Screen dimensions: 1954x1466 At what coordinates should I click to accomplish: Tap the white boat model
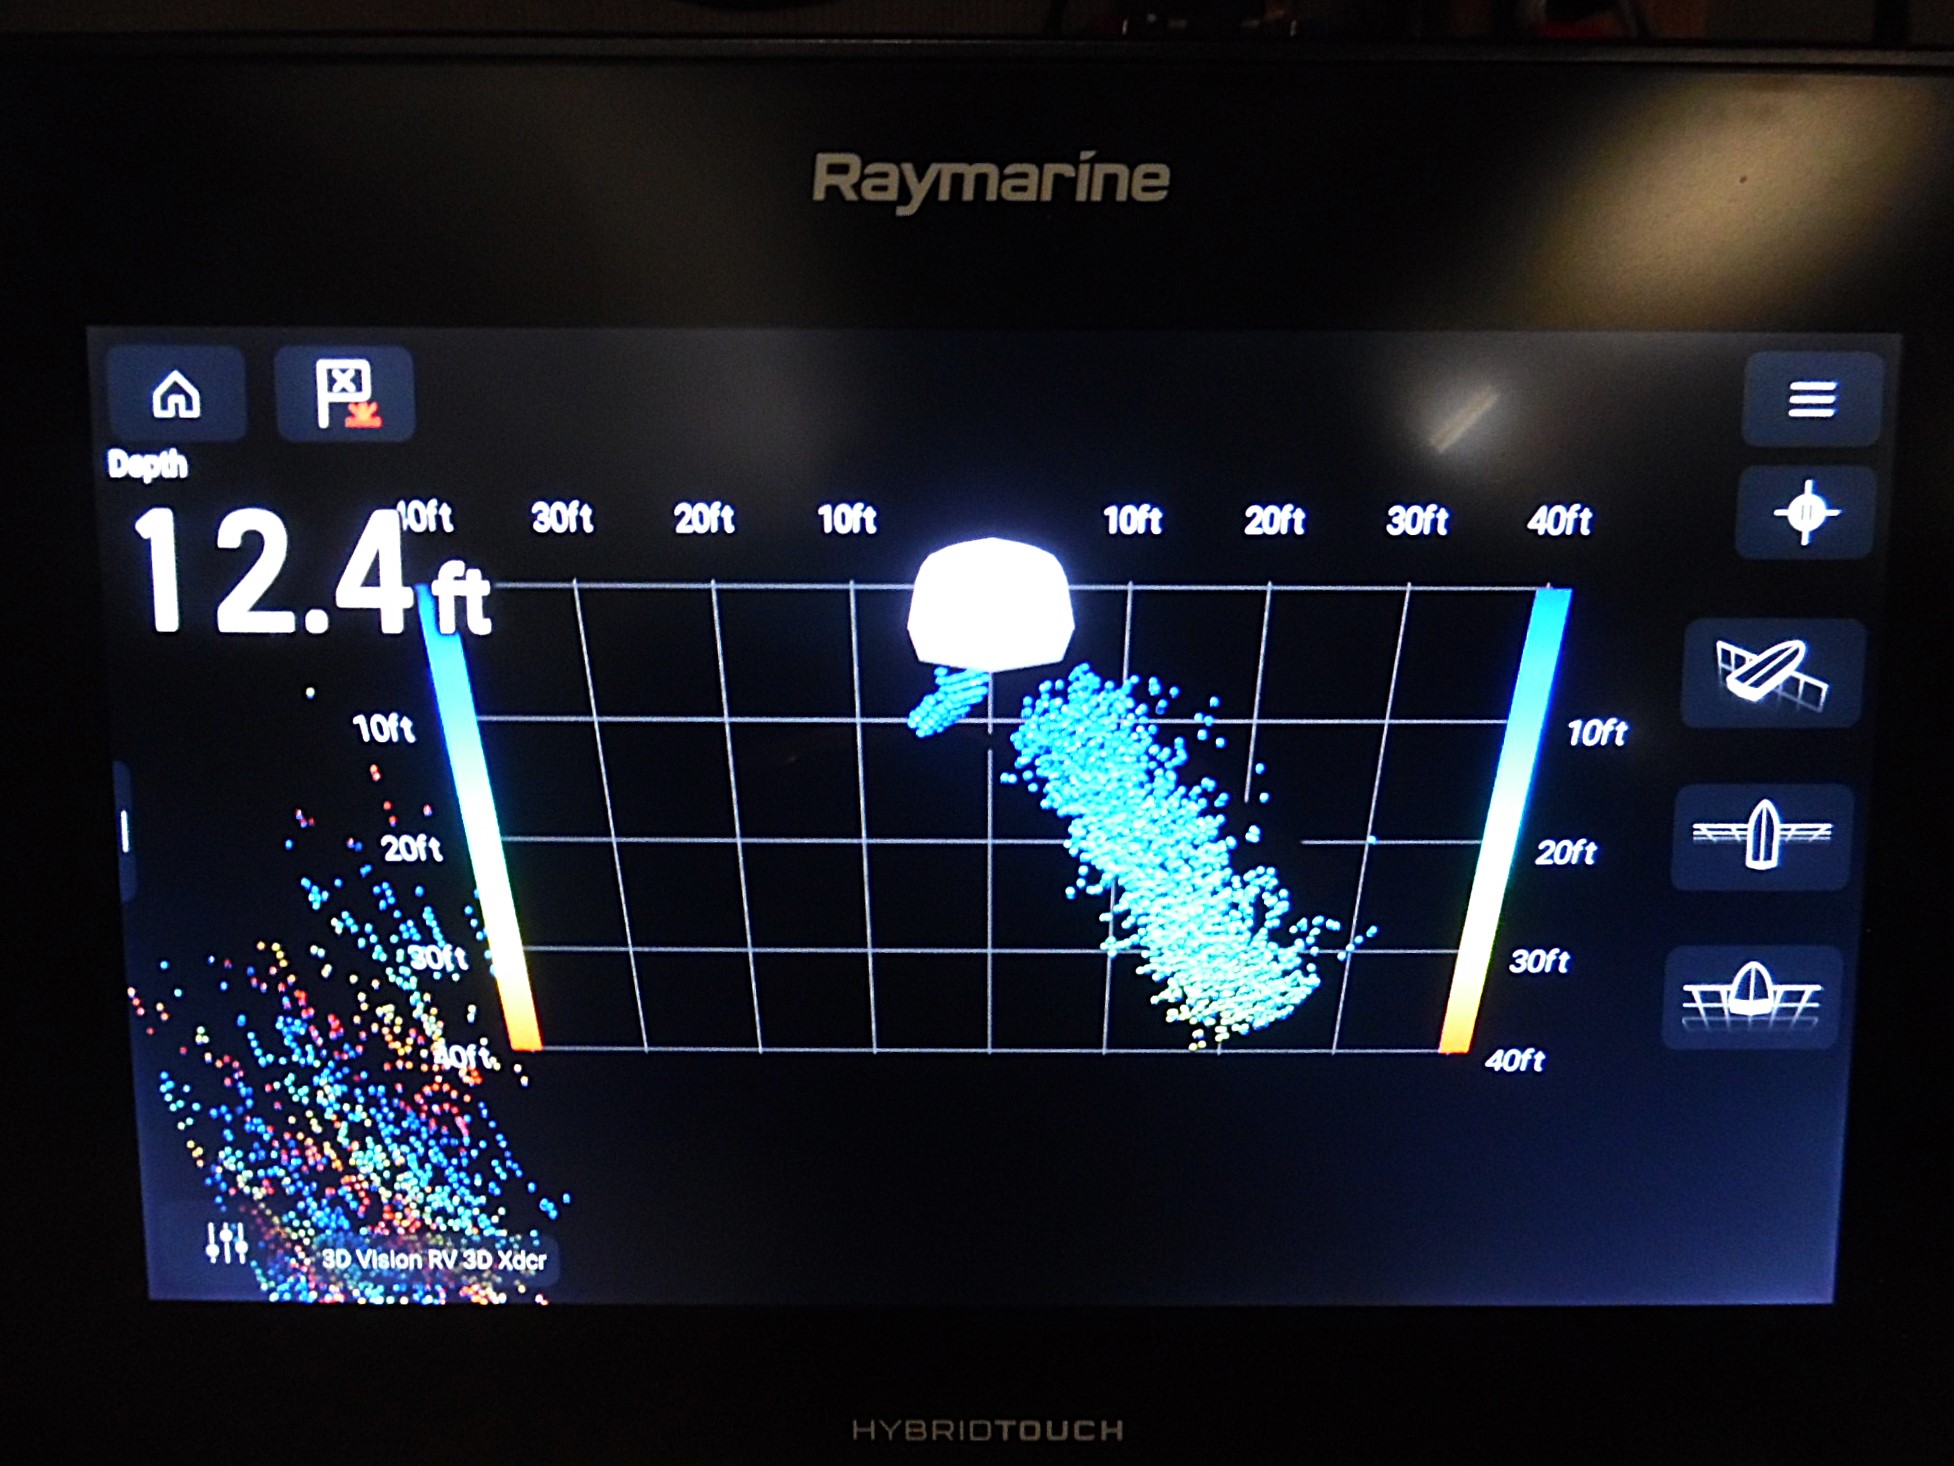(x=990, y=604)
